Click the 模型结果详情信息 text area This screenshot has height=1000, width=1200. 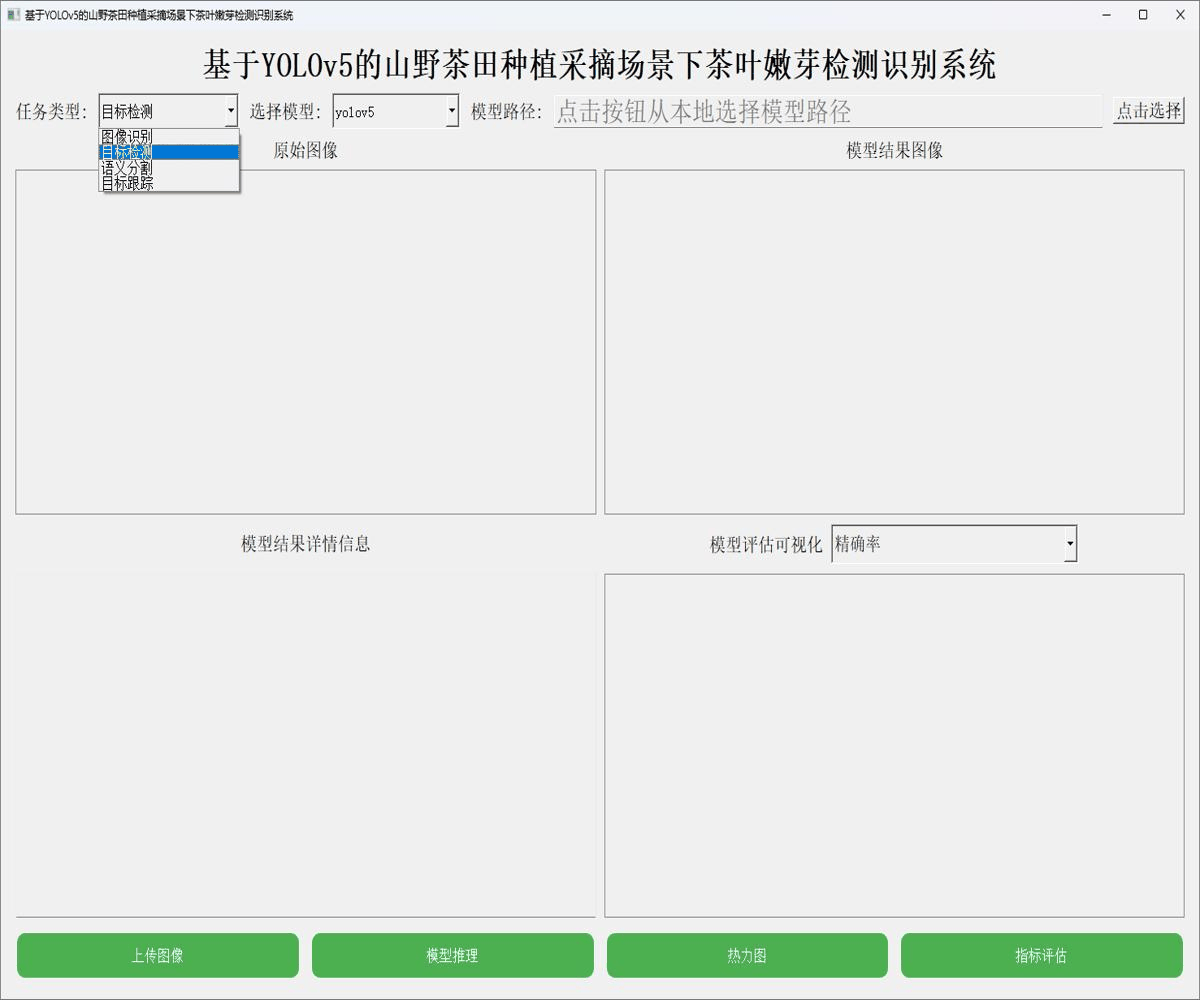coord(306,745)
